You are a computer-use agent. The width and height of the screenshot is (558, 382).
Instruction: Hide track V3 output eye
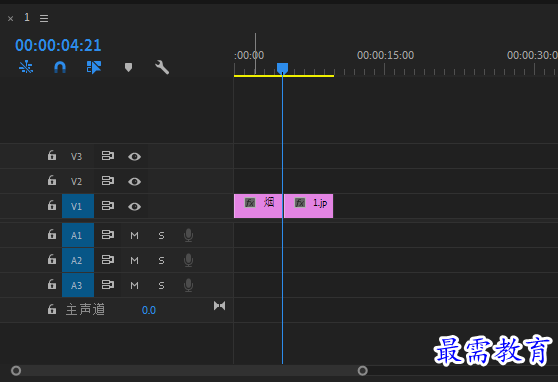pos(135,157)
